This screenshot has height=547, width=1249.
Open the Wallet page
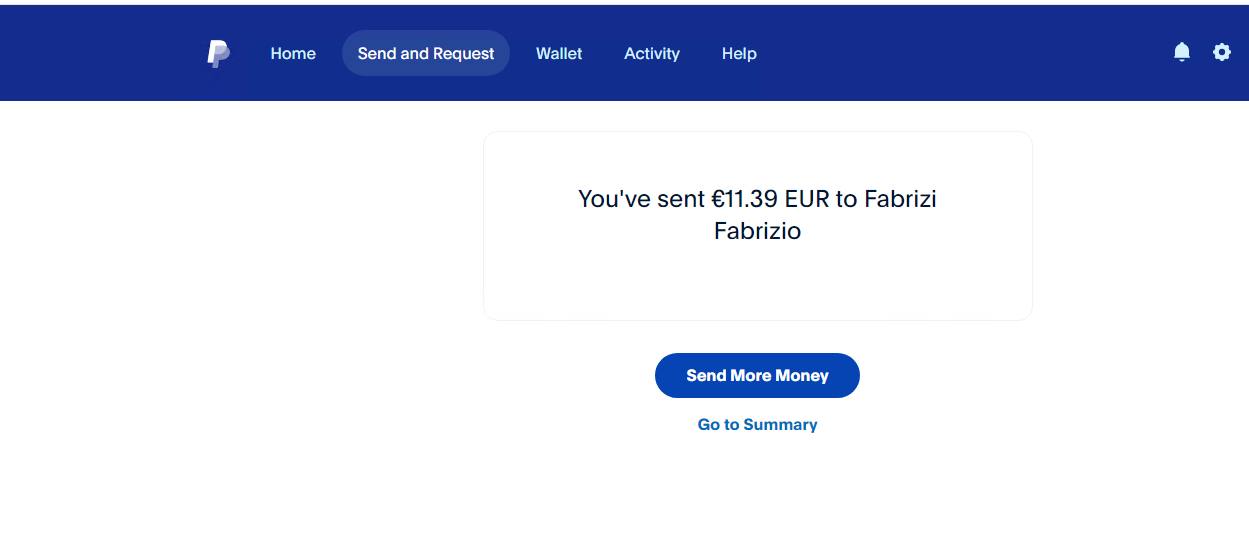pyautogui.click(x=559, y=54)
